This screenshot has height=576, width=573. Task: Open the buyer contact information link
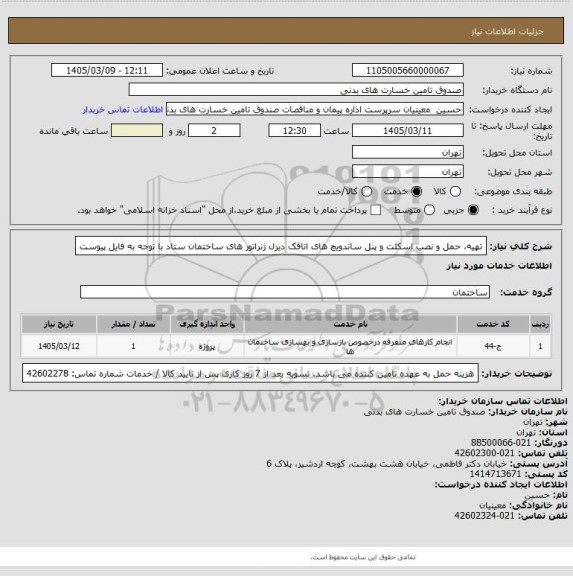point(123,109)
